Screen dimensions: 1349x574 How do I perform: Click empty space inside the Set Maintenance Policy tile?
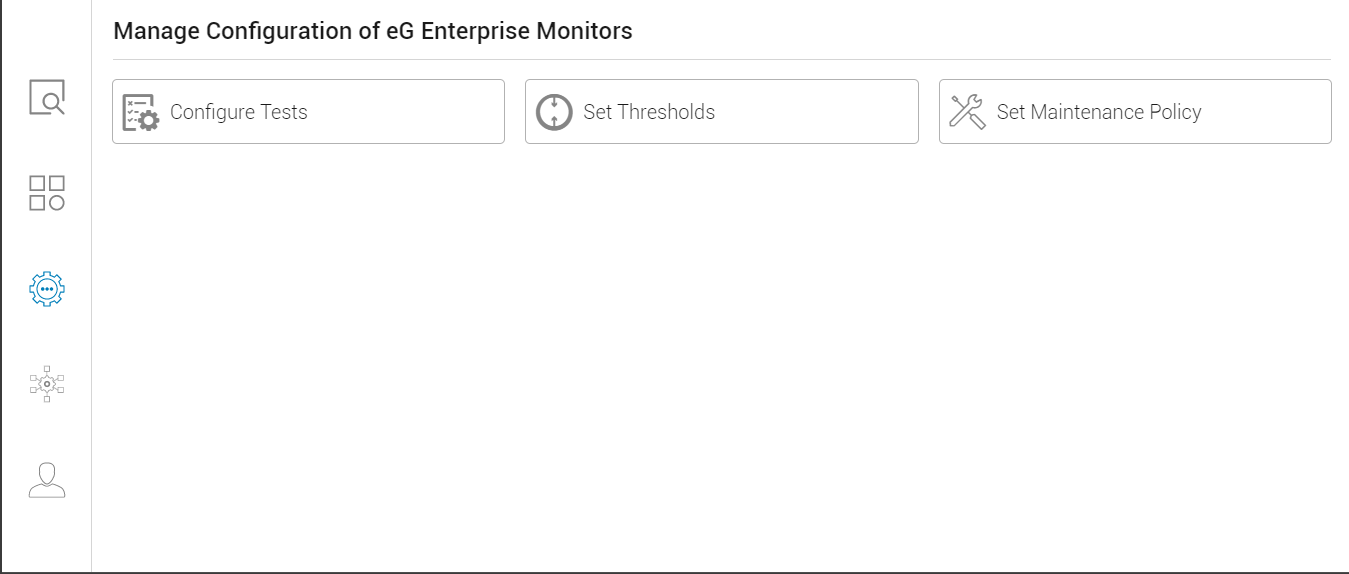click(1270, 112)
